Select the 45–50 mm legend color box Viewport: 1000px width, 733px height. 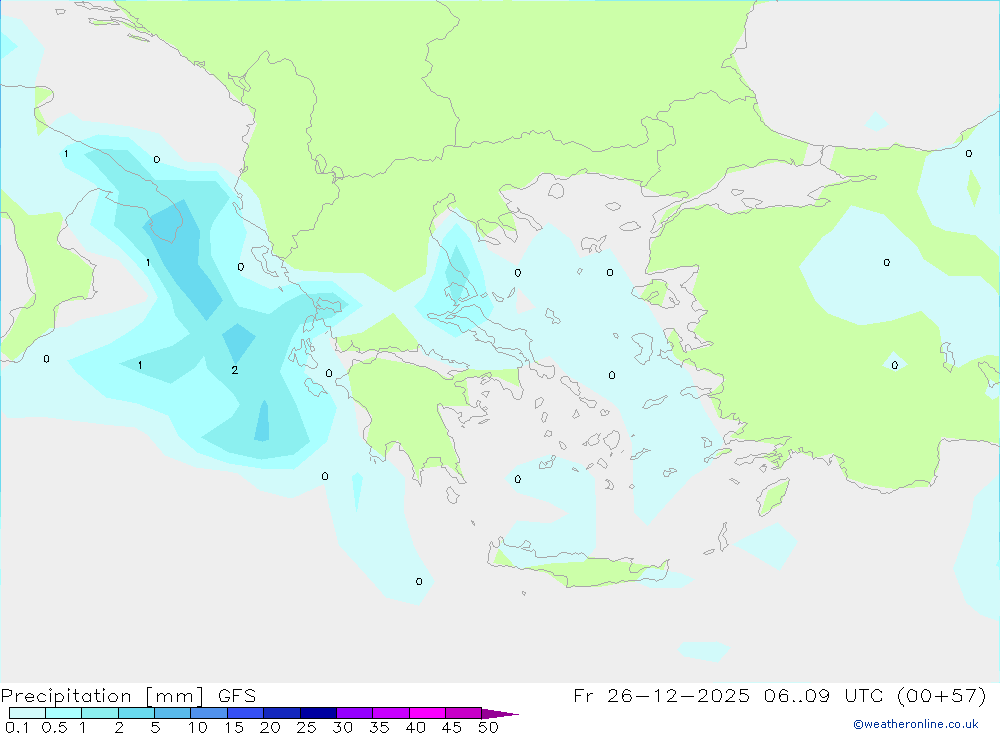click(x=464, y=713)
